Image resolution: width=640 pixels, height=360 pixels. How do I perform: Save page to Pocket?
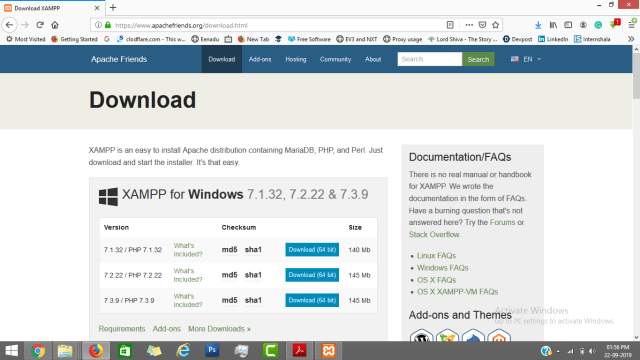click(482, 25)
